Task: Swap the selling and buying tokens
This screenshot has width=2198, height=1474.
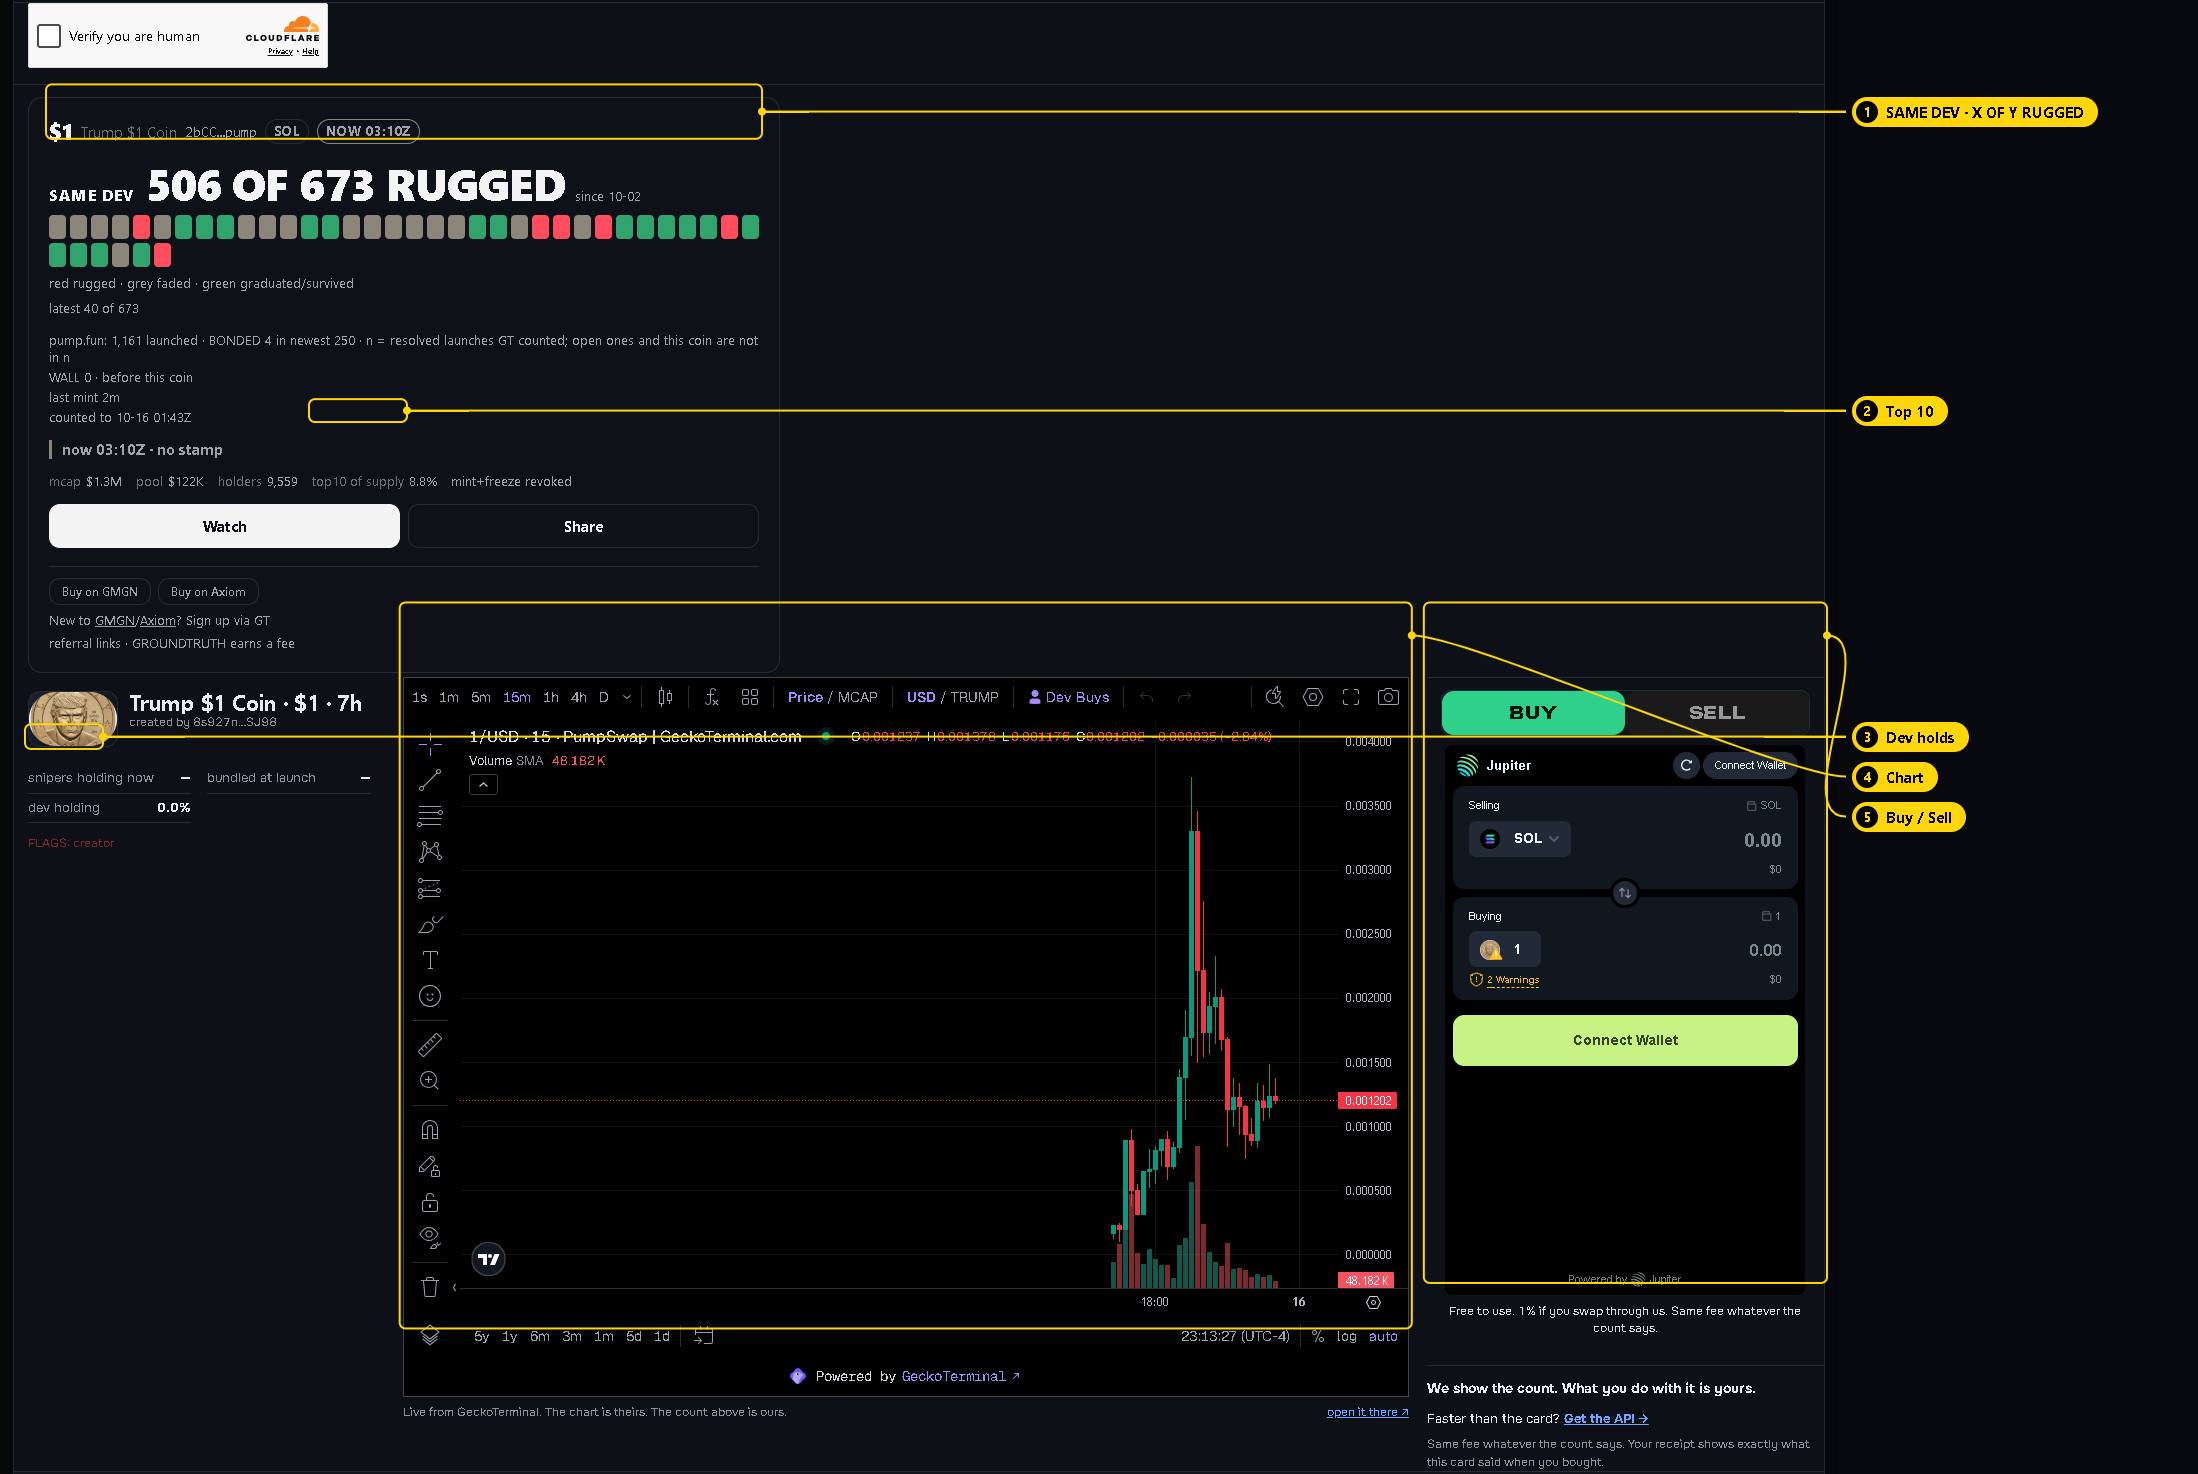Action: pyautogui.click(x=1625, y=893)
